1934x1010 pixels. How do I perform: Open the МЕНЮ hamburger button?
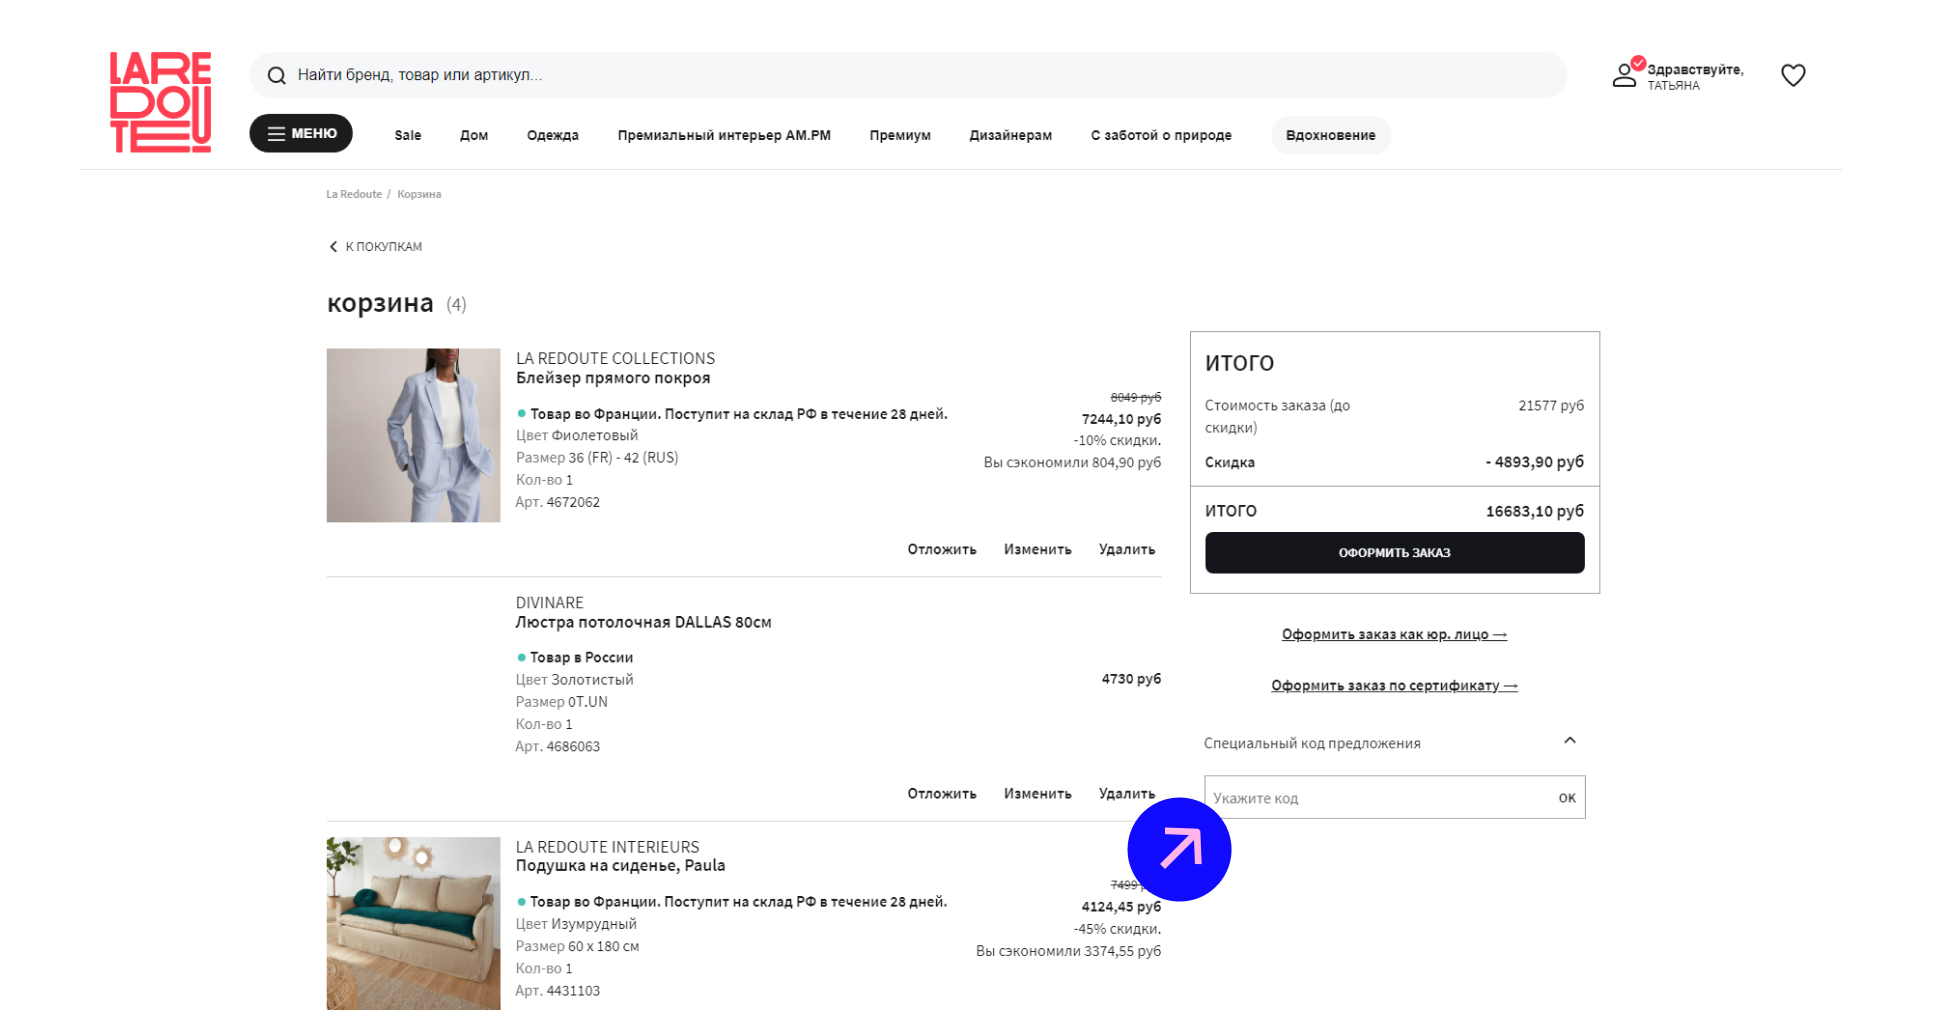(x=301, y=133)
